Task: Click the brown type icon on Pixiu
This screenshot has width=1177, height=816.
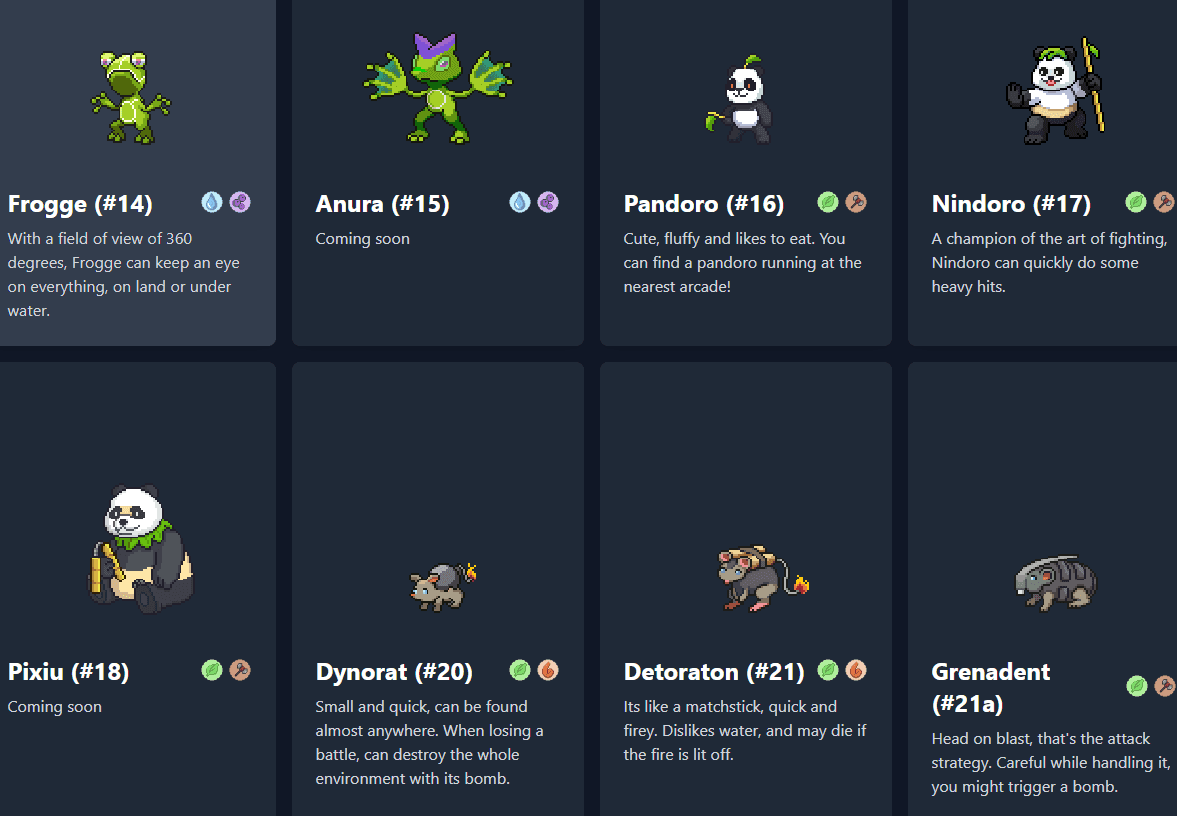Action: 239,670
